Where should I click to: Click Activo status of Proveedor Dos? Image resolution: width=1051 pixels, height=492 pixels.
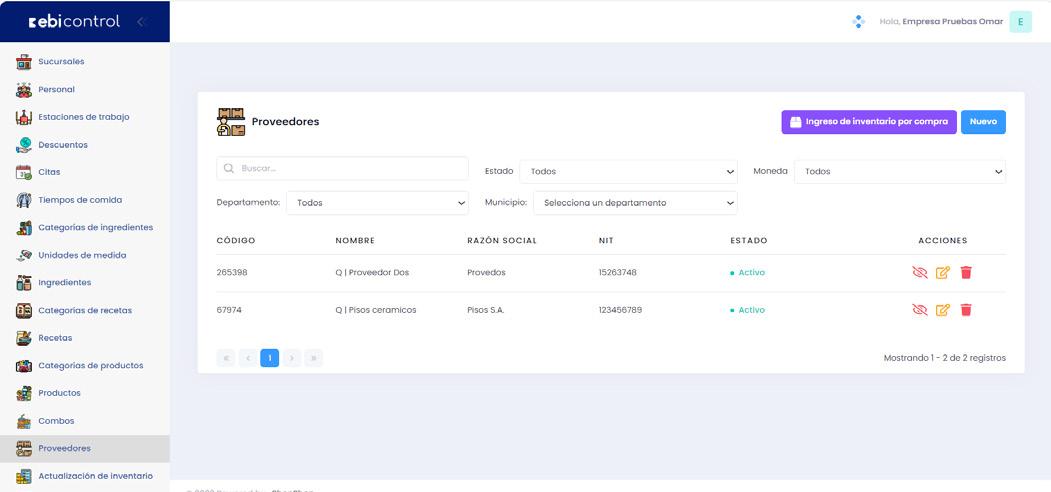coord(747,273)
